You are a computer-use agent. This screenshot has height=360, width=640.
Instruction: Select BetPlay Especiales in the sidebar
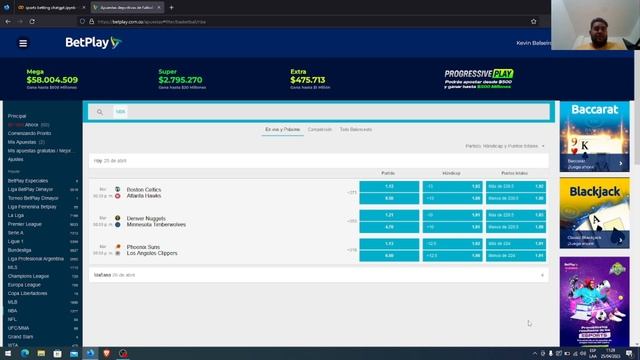[x=28, y=180]
